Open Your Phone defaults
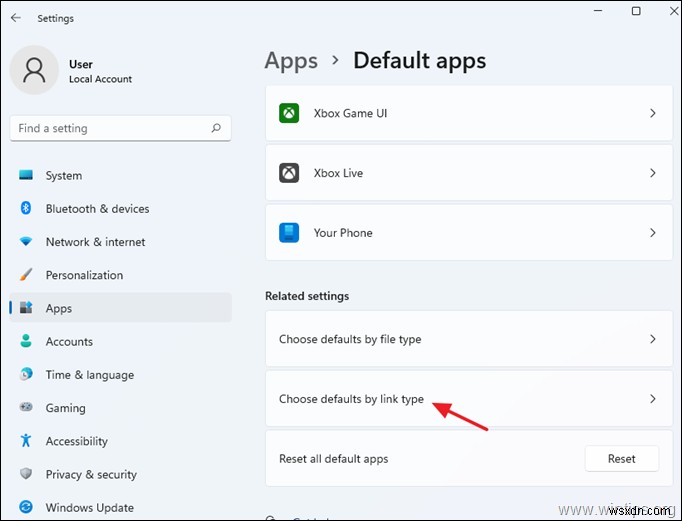 (x=469, y=233)
